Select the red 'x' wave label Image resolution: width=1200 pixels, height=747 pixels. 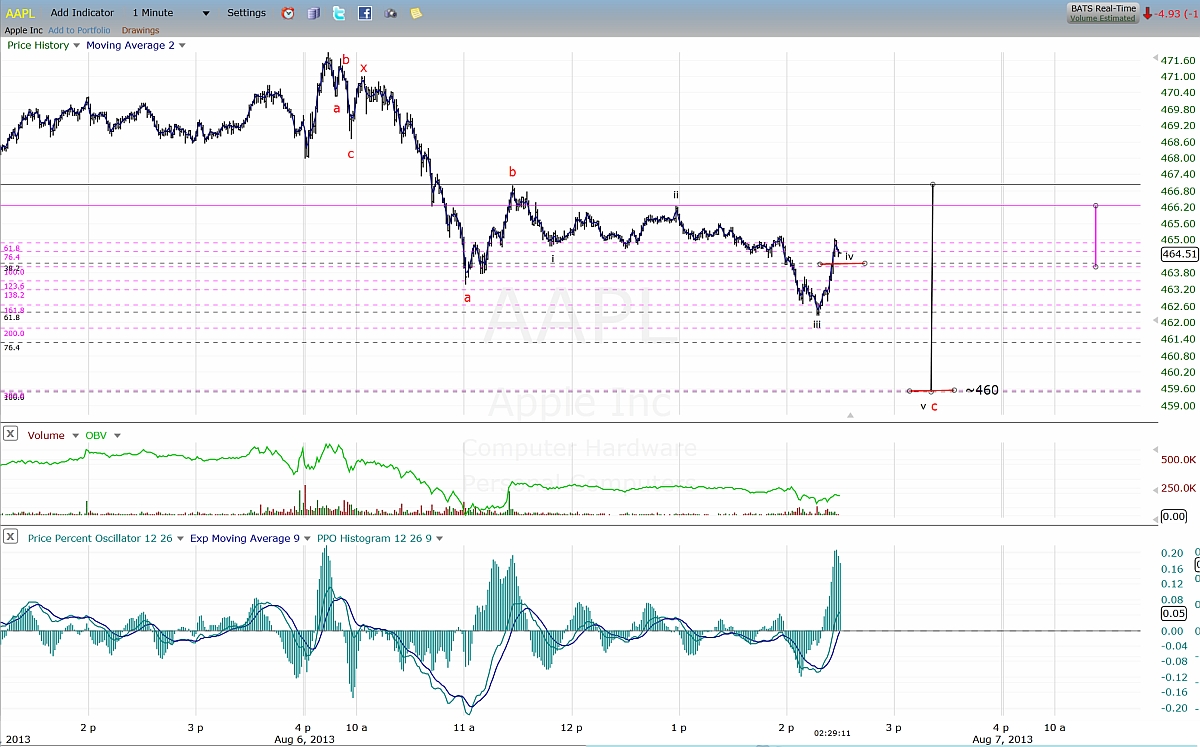pyautogui.click(x=364, y=69)
